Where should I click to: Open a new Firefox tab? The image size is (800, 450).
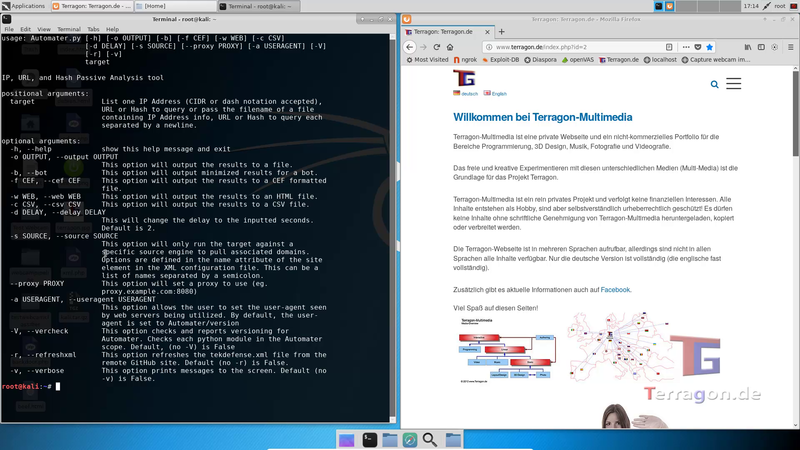[502, 32]
